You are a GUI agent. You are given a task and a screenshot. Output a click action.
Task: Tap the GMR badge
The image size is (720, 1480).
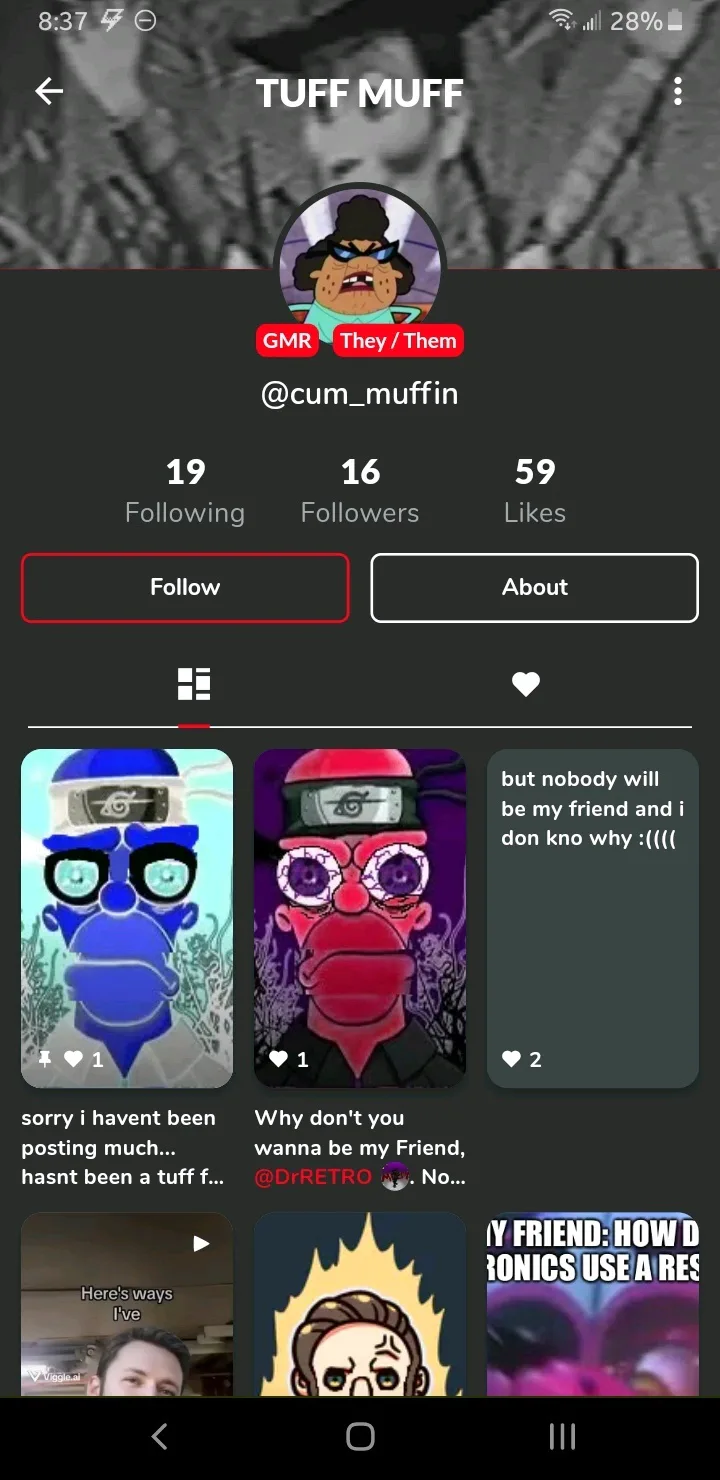click(x=287, y=341)
